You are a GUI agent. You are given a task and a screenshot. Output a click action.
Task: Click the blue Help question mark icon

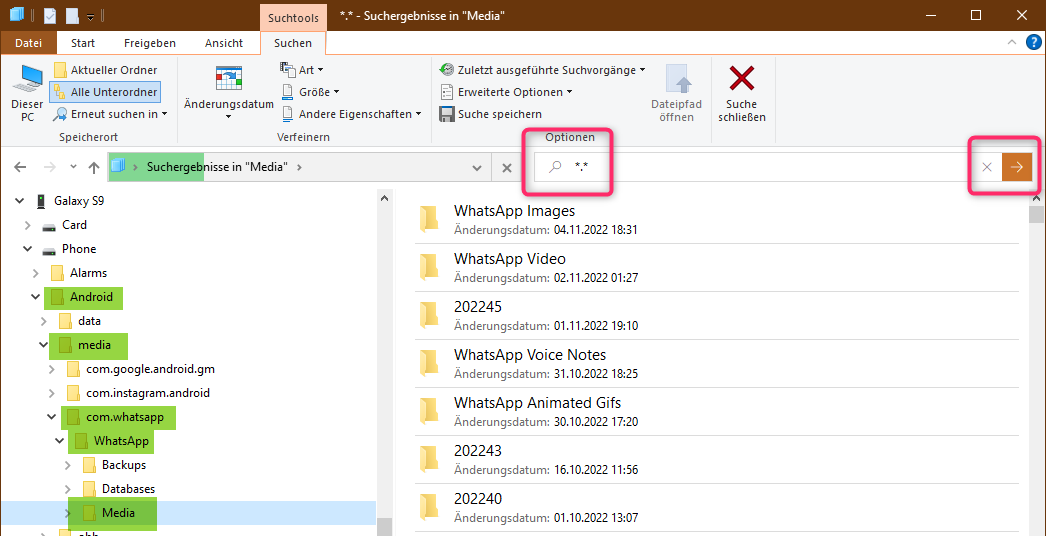coord(1033,43)
